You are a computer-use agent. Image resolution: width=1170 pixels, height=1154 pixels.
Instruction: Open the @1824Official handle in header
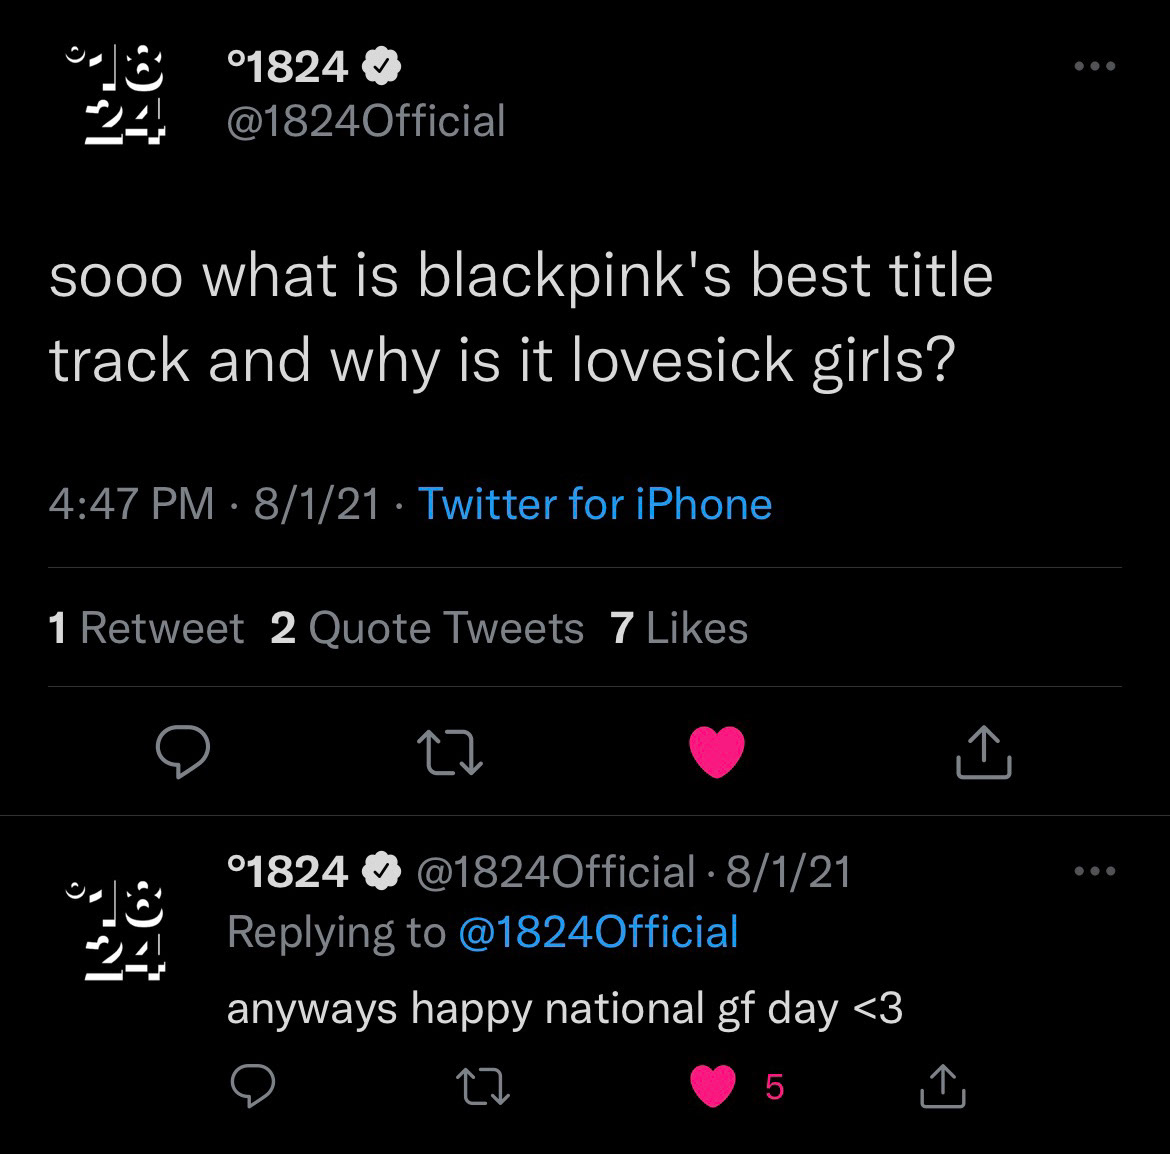pyautogui.click(x=366, y=121)
